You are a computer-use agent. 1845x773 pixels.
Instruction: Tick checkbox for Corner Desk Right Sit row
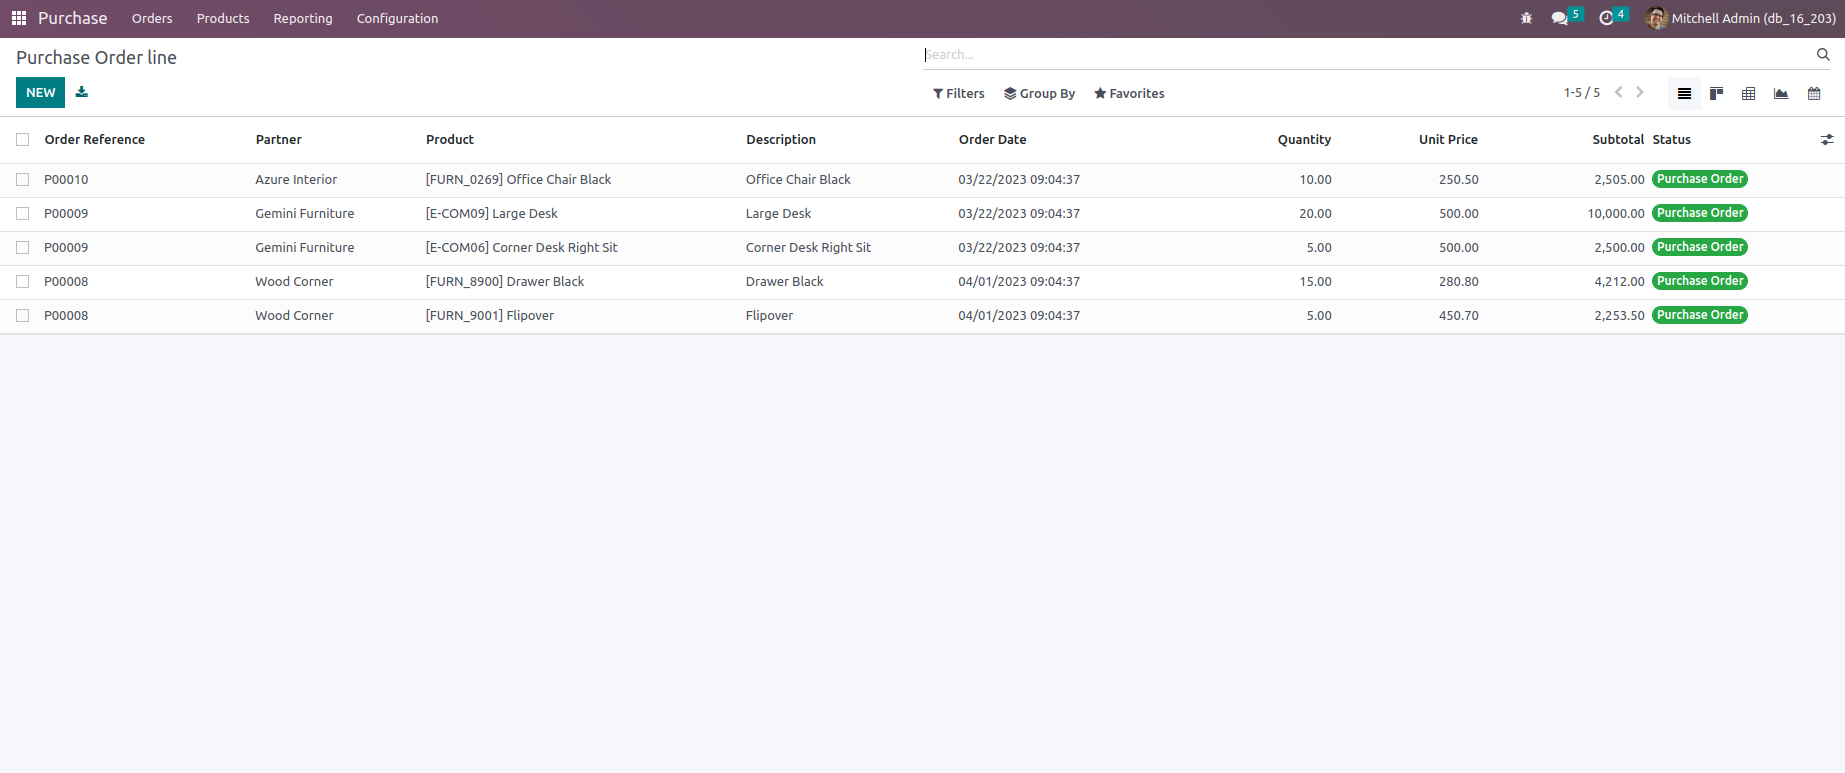pos(23,248)
